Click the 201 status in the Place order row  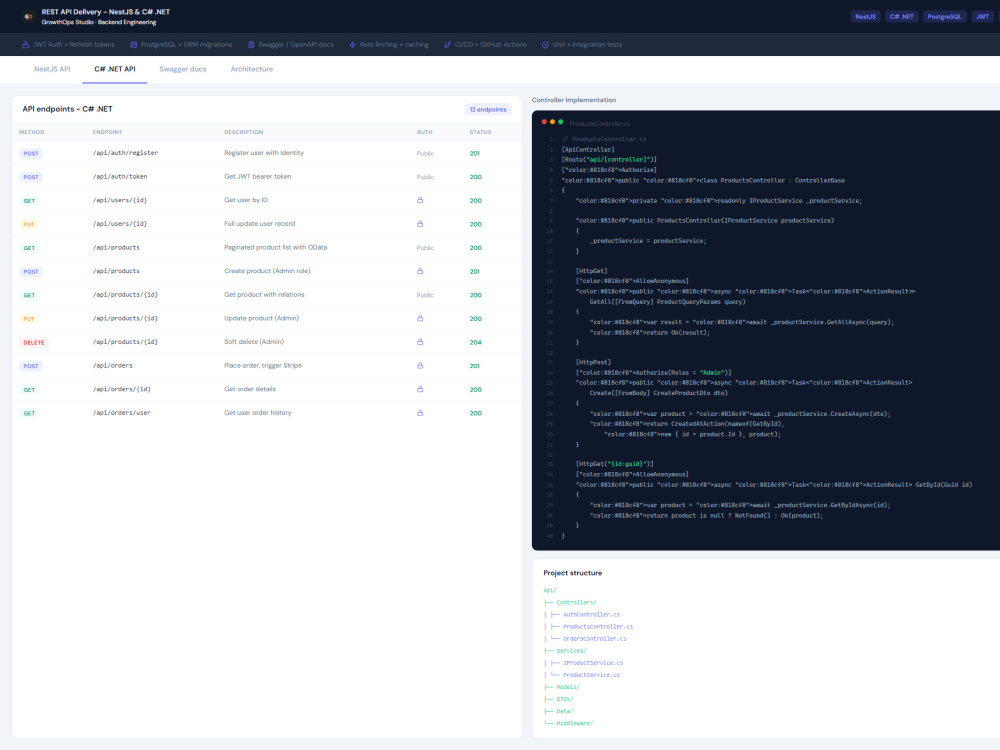pyautogui.click(x=474, y=366)
